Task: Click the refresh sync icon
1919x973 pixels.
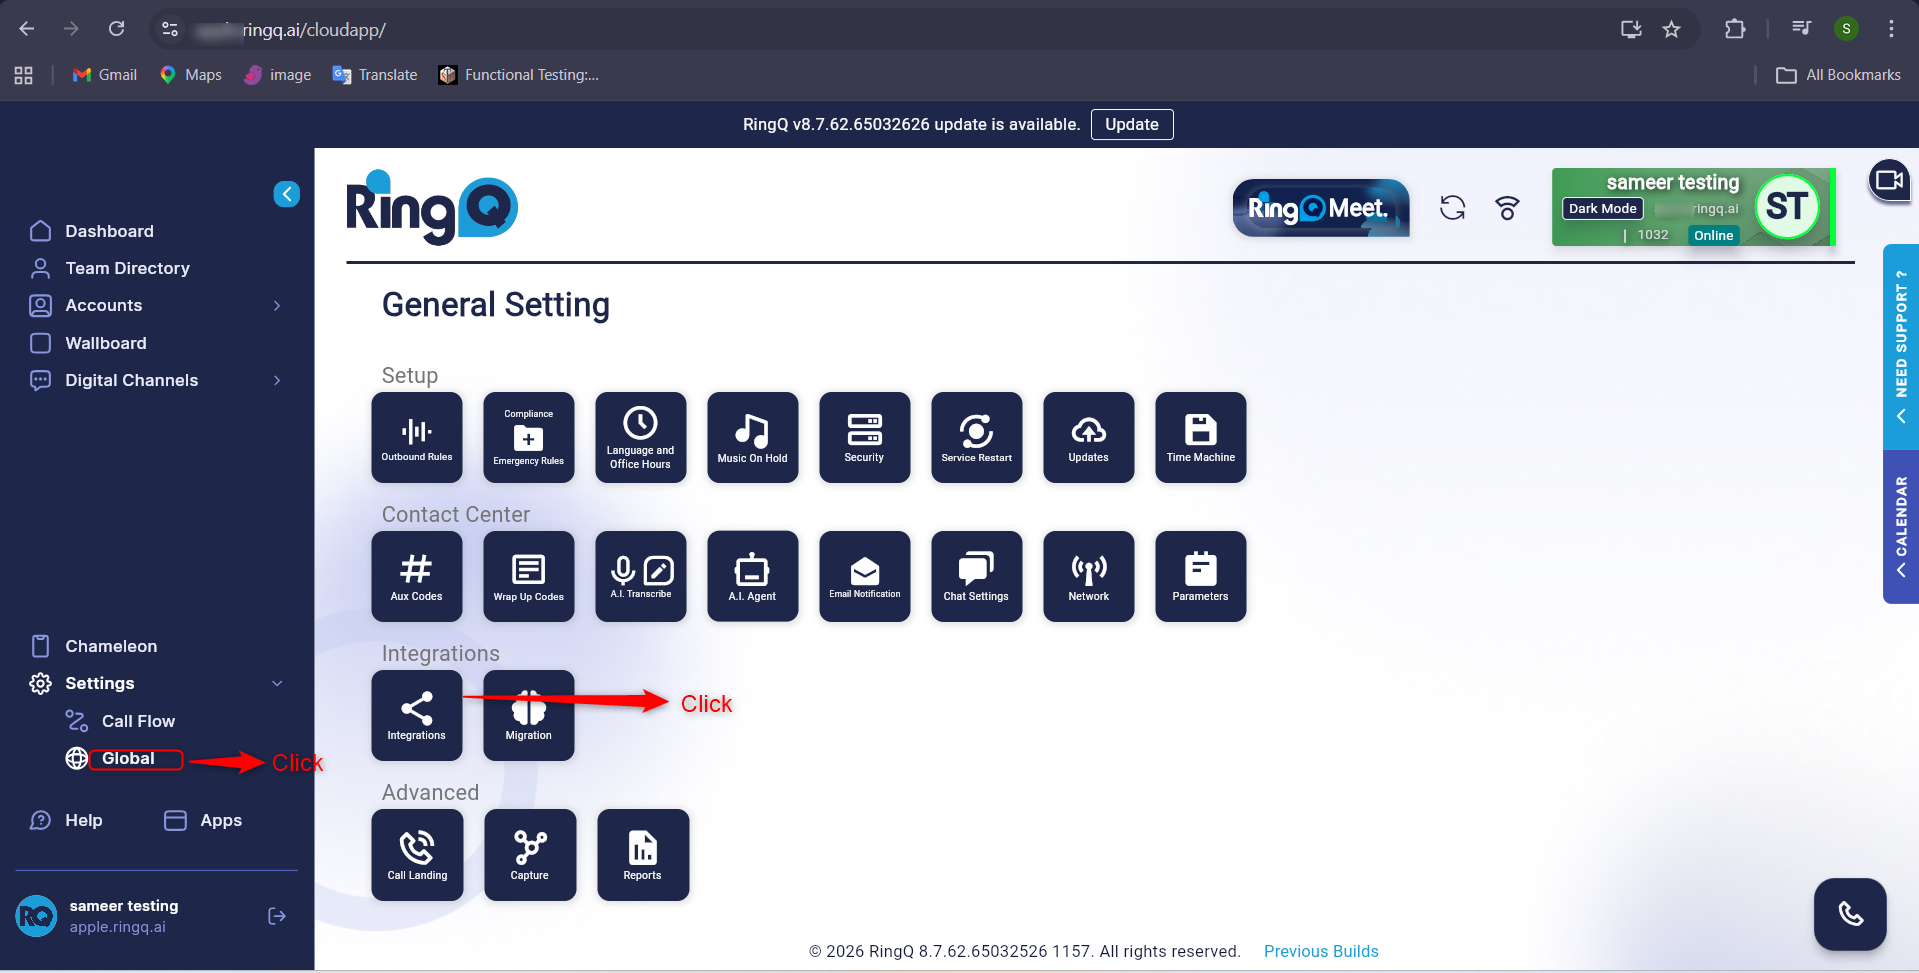Action: click(1452, 208)
